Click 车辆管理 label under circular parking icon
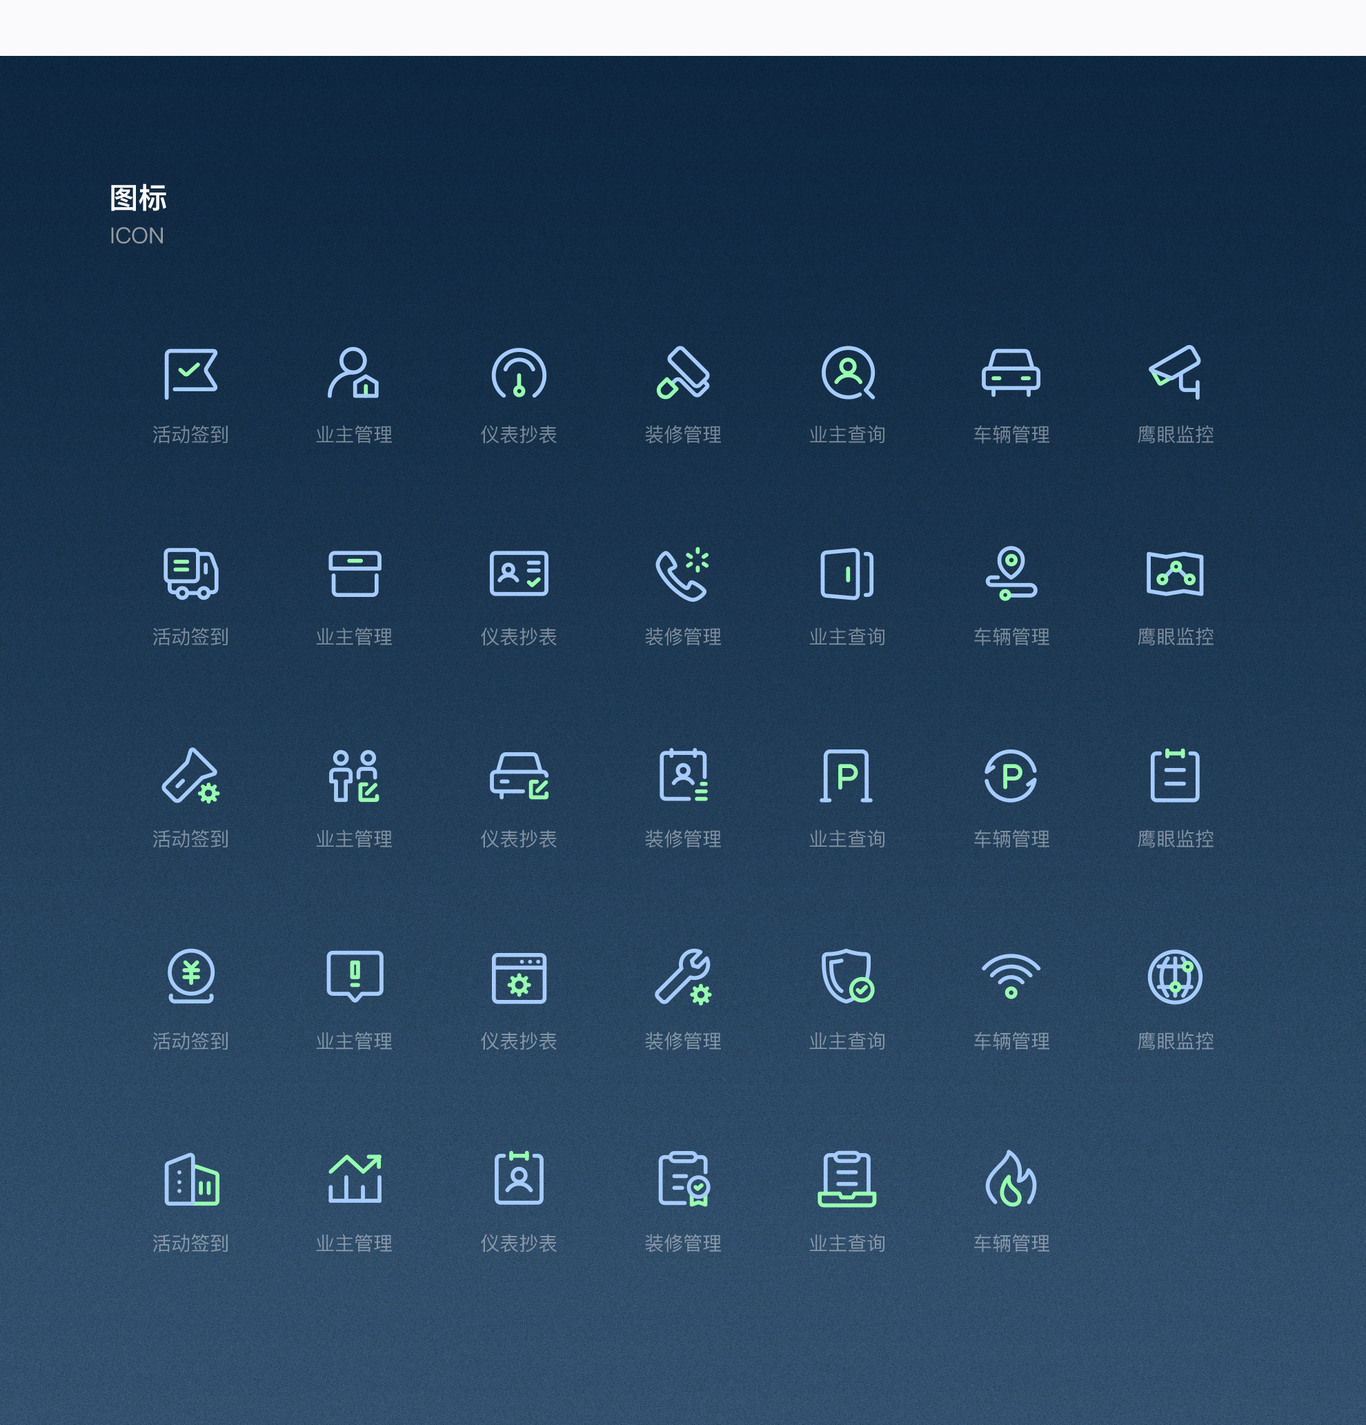 tap(1011, 839)
